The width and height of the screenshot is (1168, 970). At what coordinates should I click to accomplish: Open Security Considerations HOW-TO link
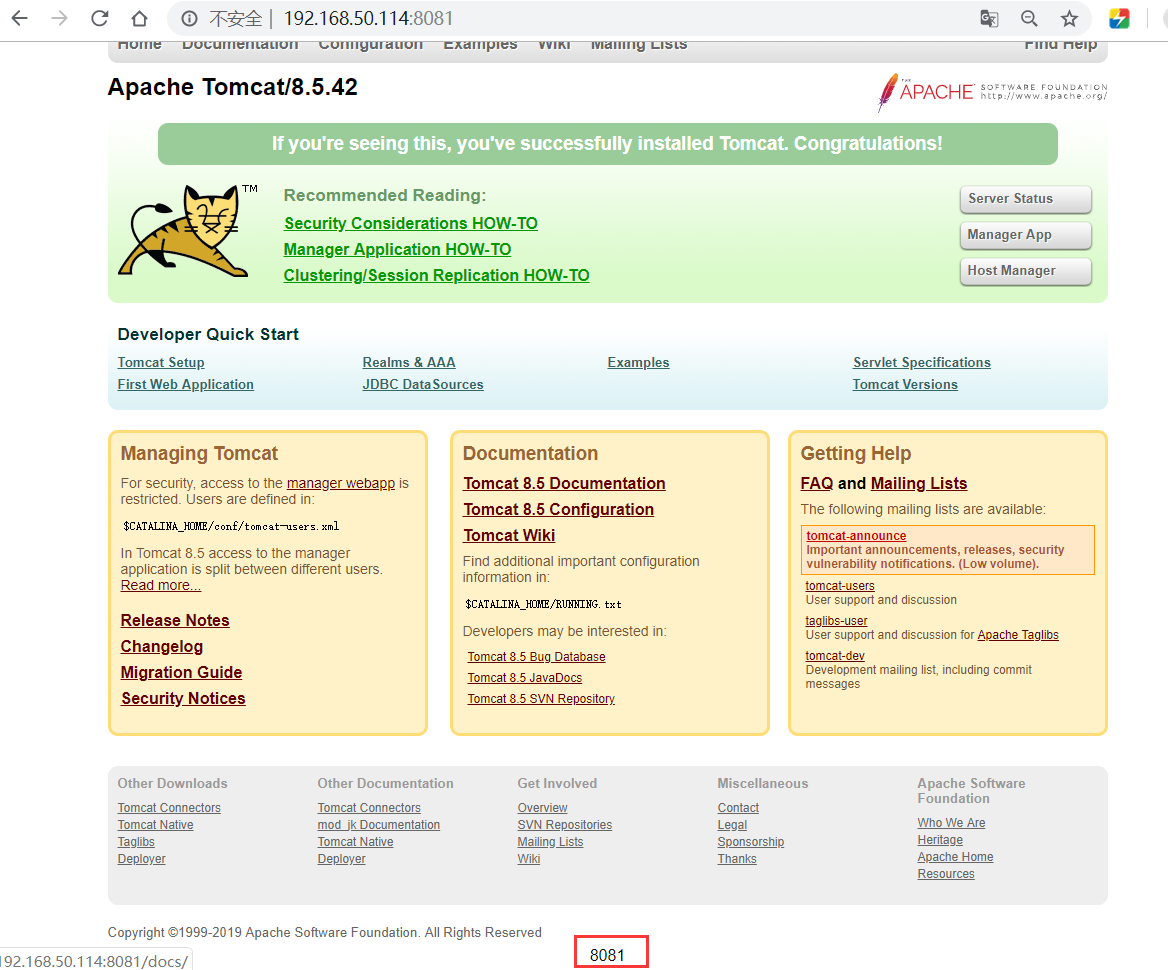click(410, 223)
